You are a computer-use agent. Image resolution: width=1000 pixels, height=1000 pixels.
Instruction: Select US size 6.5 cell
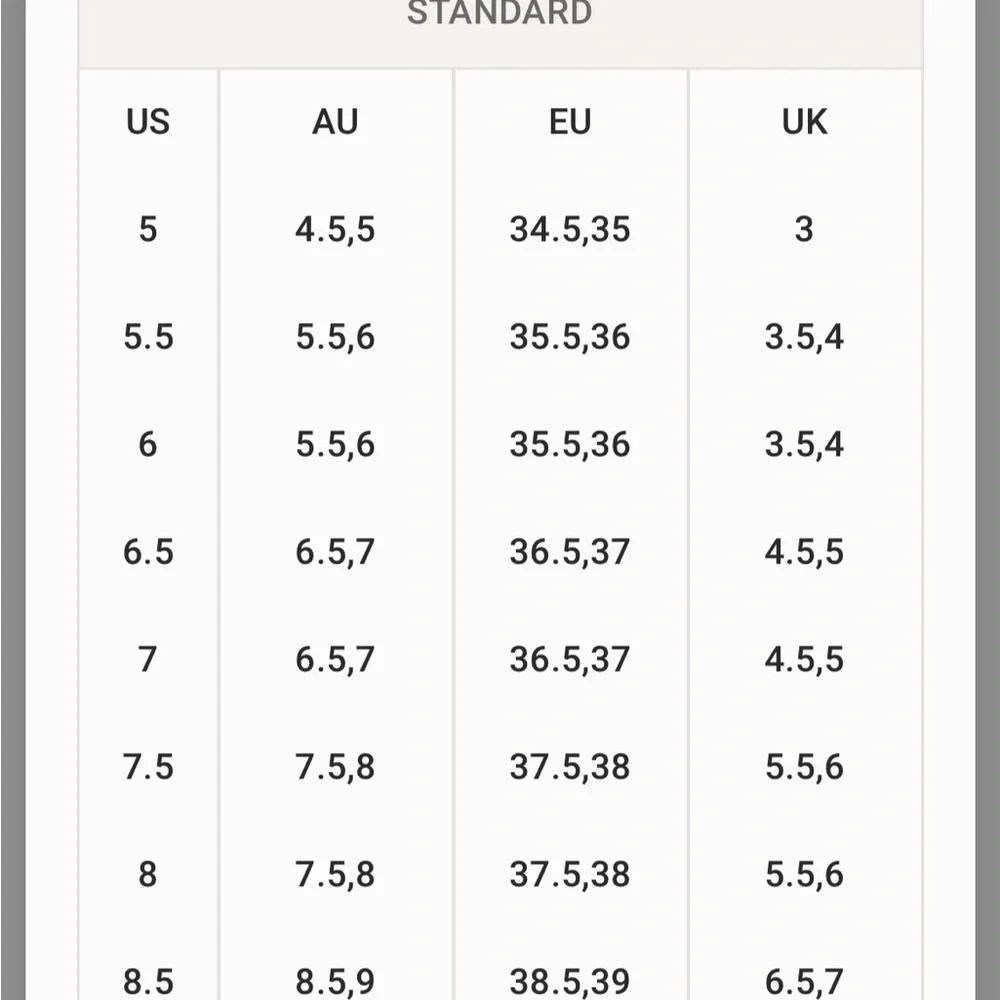[148, 551]
